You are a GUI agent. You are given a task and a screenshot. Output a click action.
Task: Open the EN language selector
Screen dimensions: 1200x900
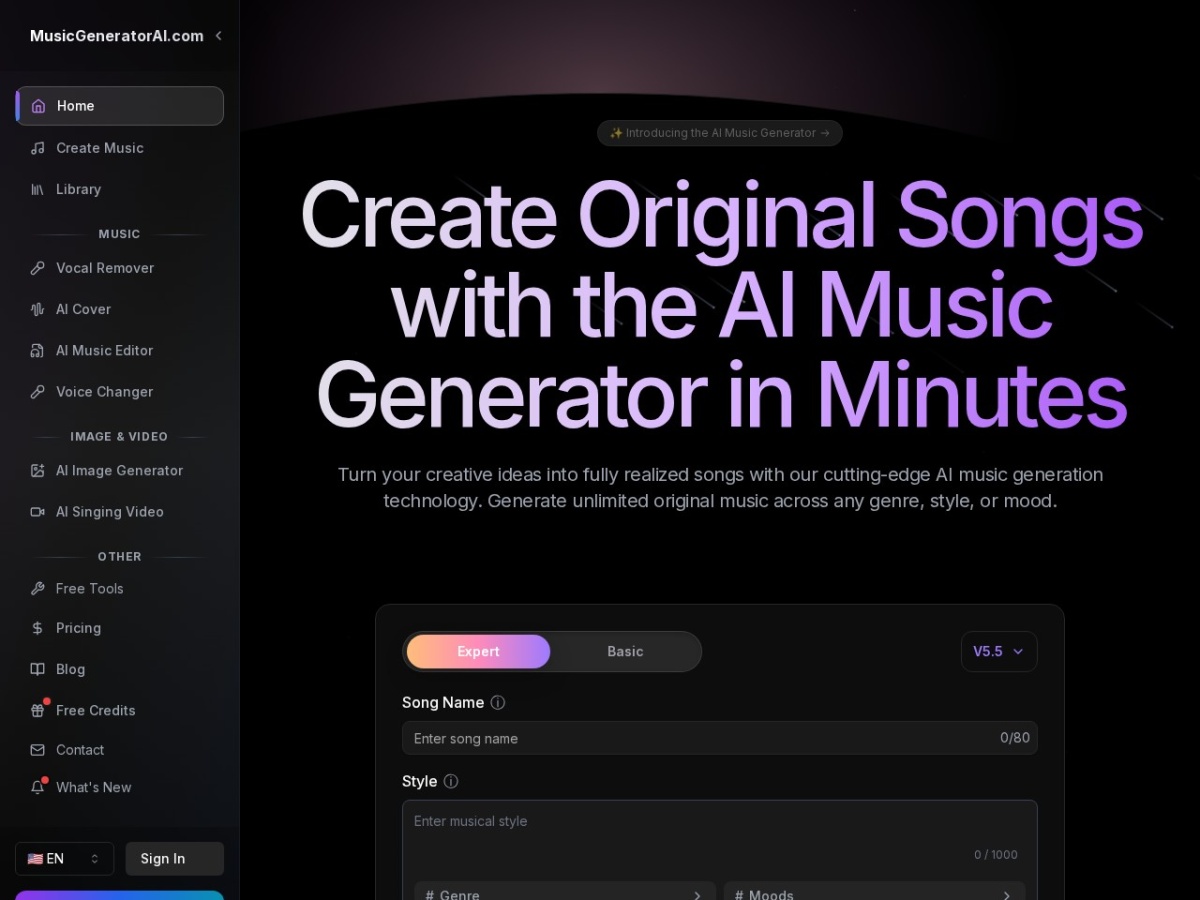pyautogui.click(x=65, y=859)
